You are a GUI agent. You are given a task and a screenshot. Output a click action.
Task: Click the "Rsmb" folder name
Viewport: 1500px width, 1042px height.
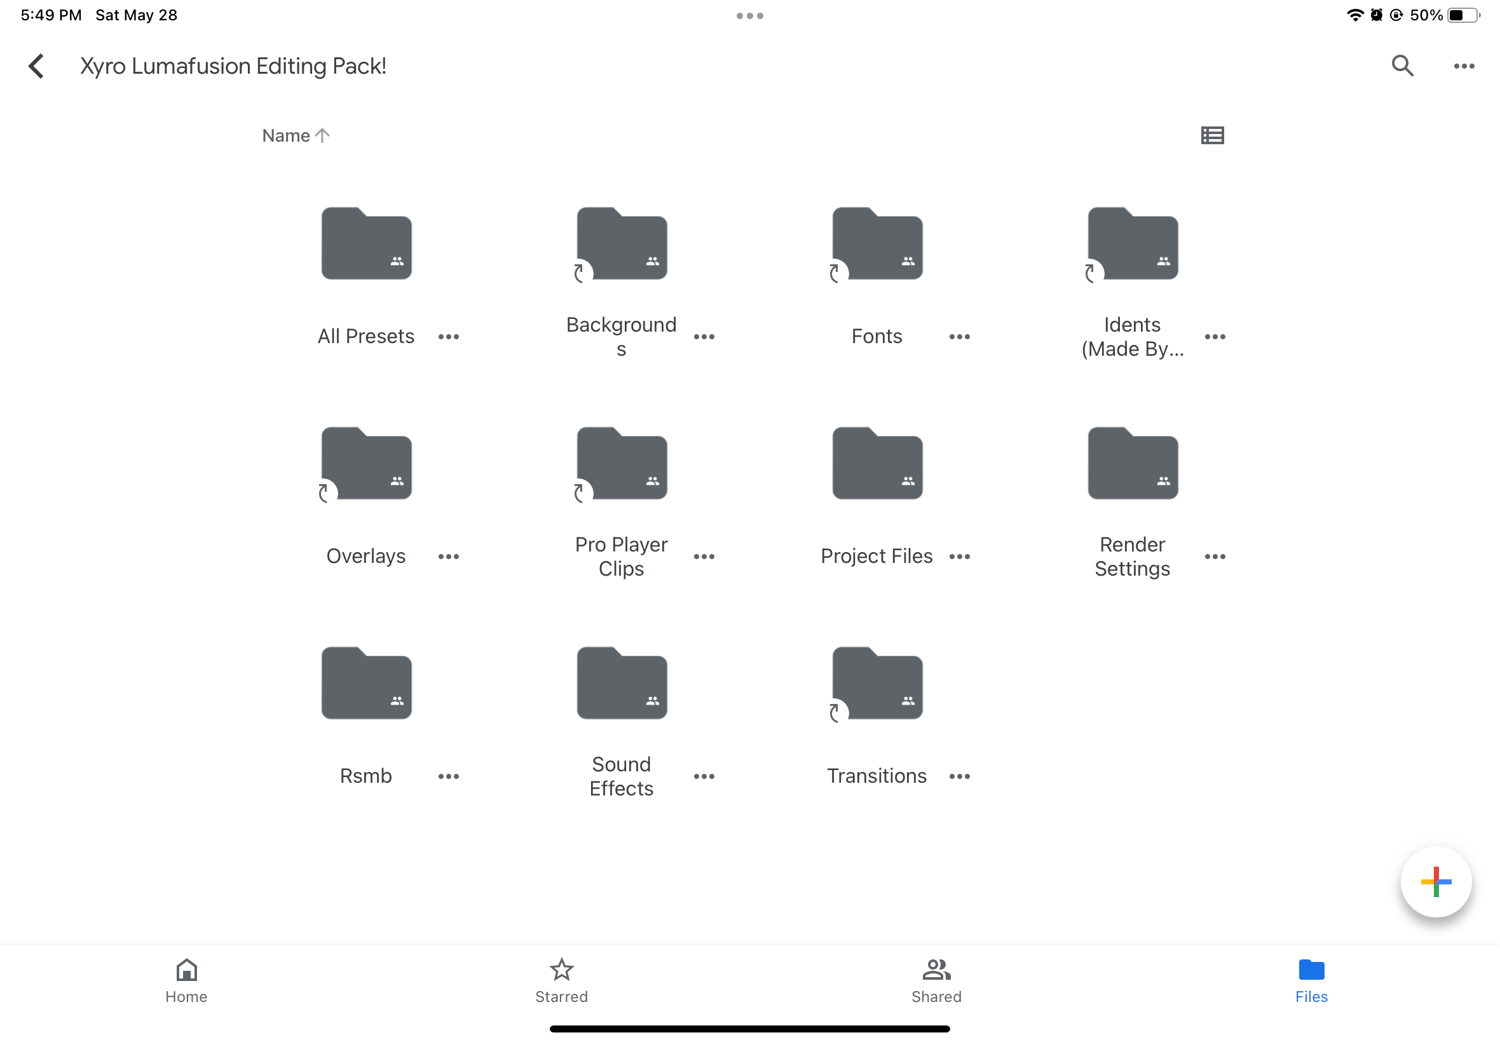coord(366,777)
